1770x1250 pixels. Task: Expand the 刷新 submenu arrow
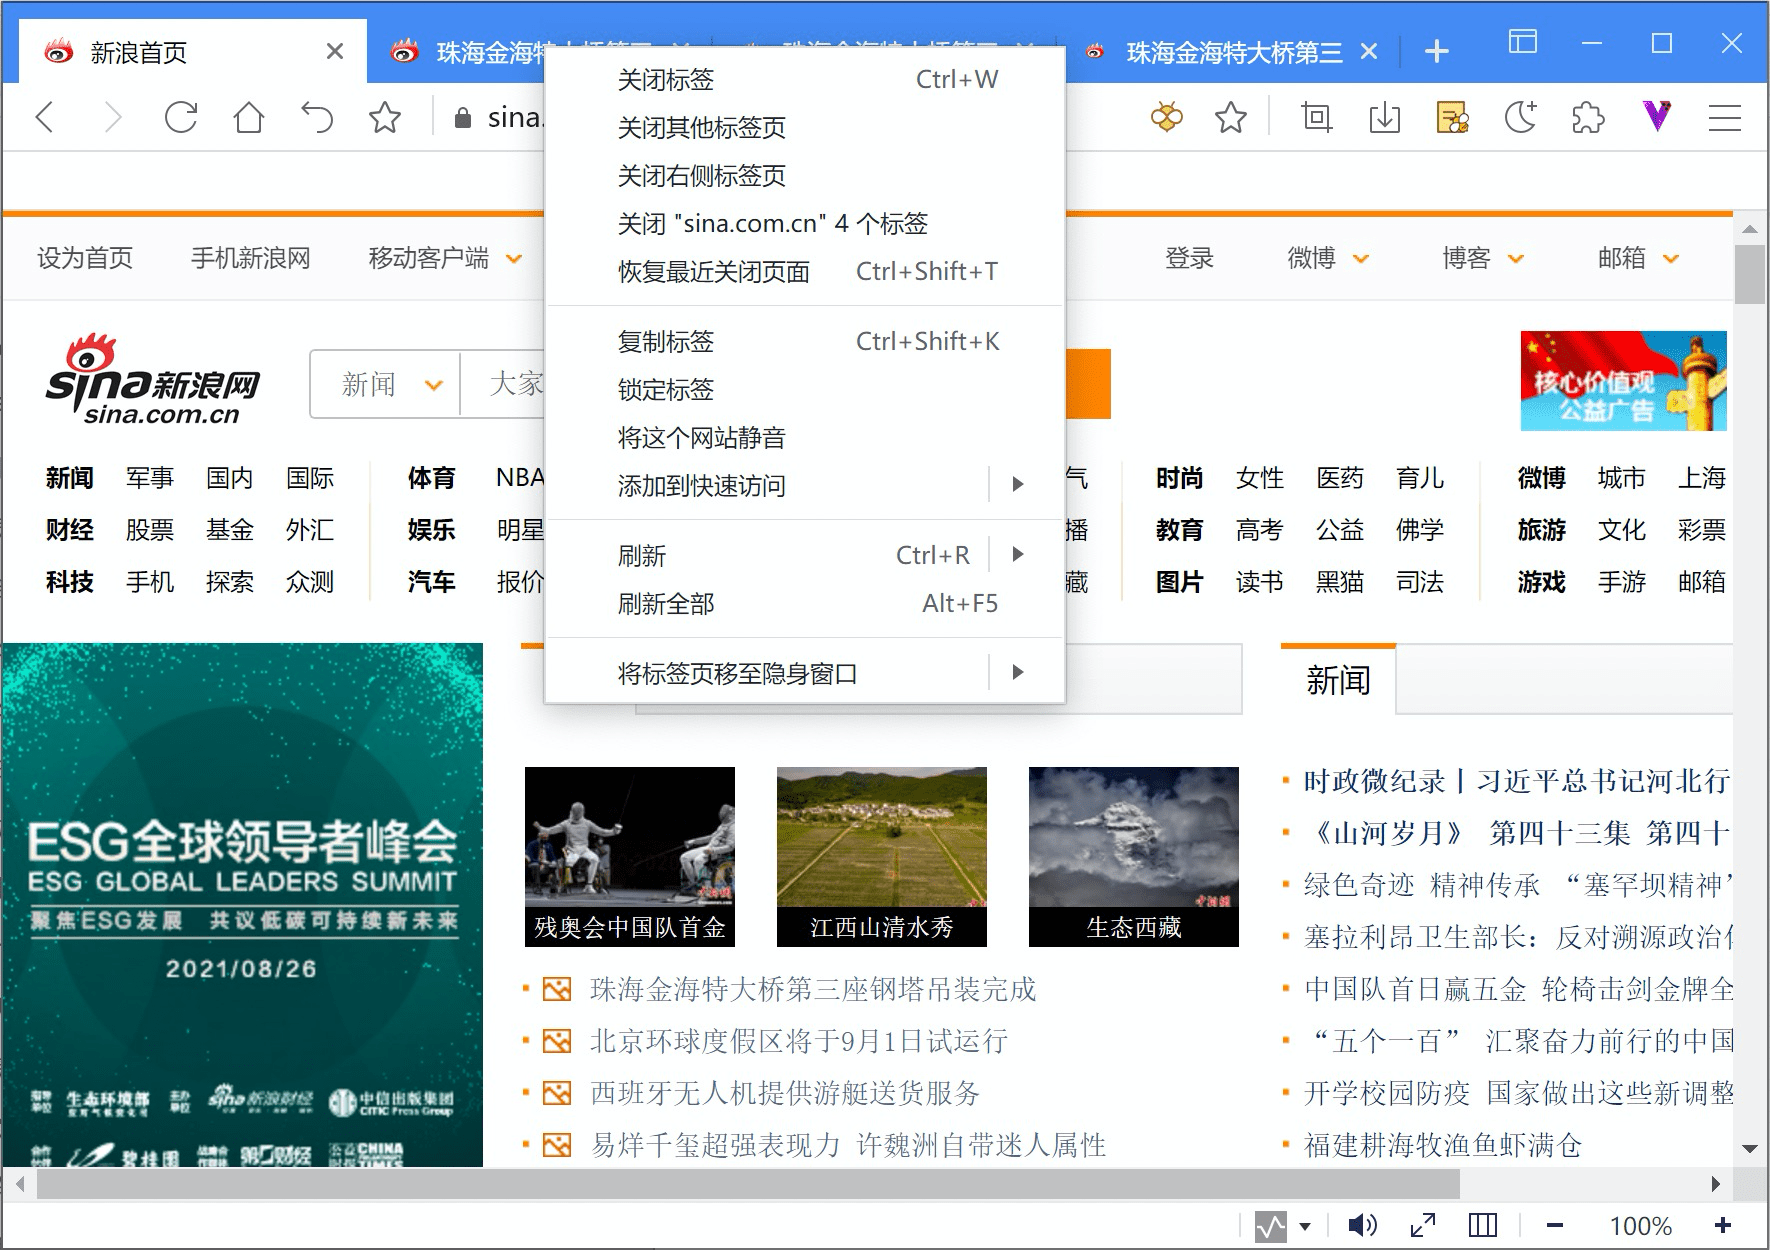pyautogui.click(x=1018, y=555)
